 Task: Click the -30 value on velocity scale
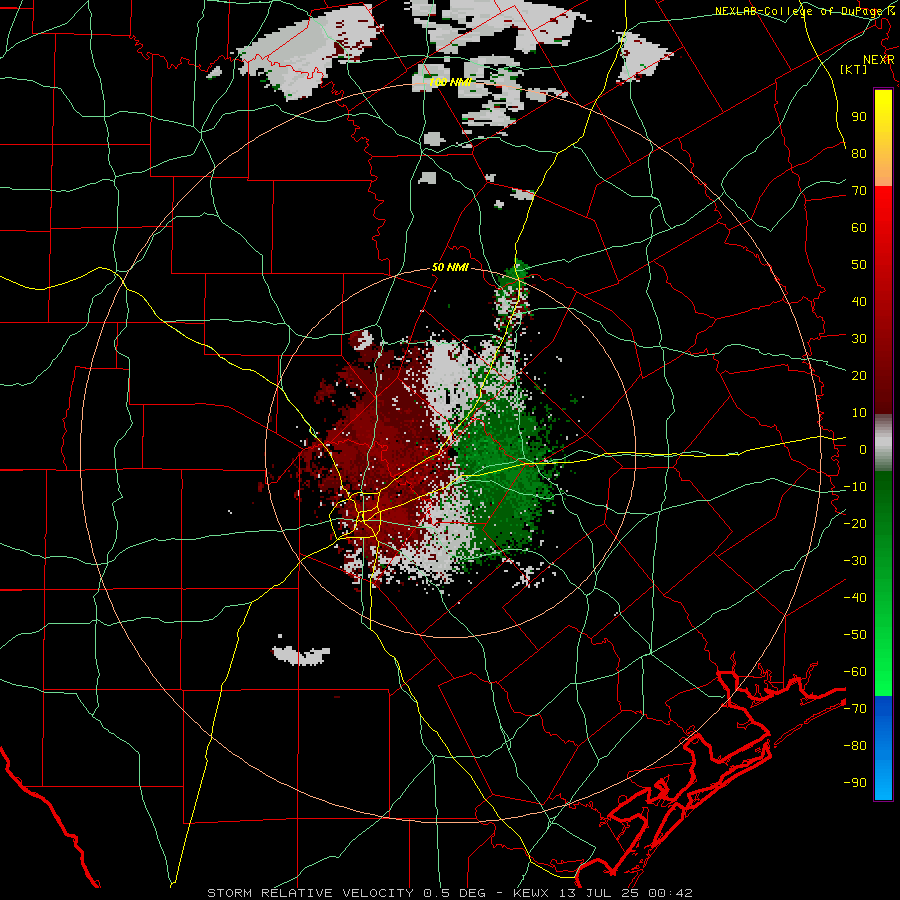(855, 561)
